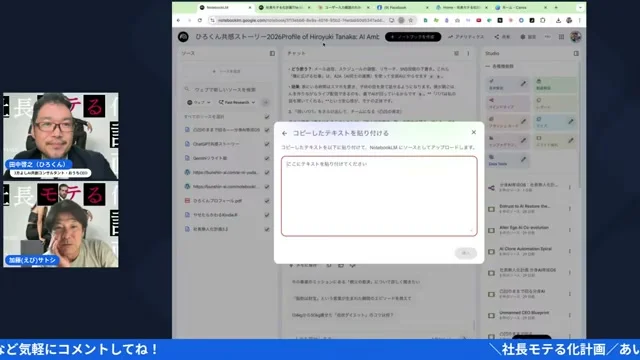
Task: Toggle checkbox for bunshin-ai.com/notebookl... URL source
Action: (x=267, y=187)
